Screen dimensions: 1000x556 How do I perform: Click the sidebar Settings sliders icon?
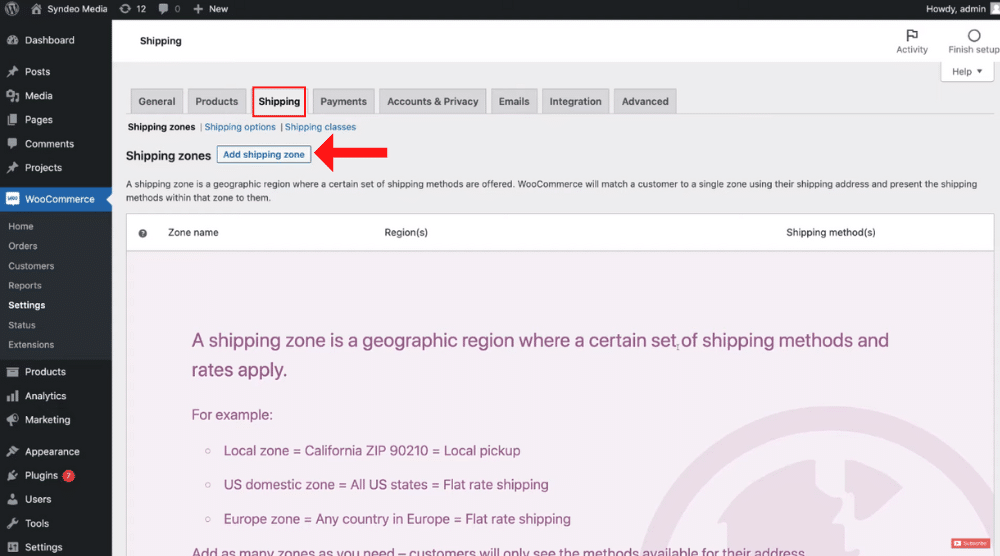[12, 547]
